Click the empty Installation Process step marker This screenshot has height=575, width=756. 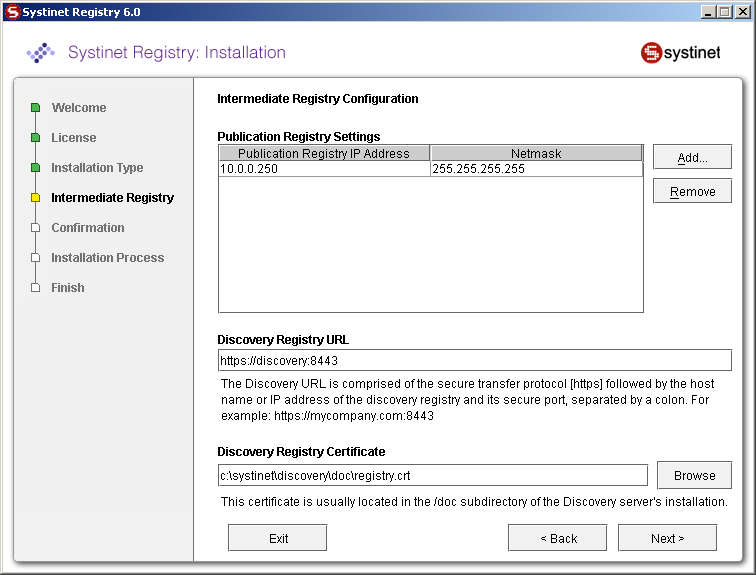[35, 257]
